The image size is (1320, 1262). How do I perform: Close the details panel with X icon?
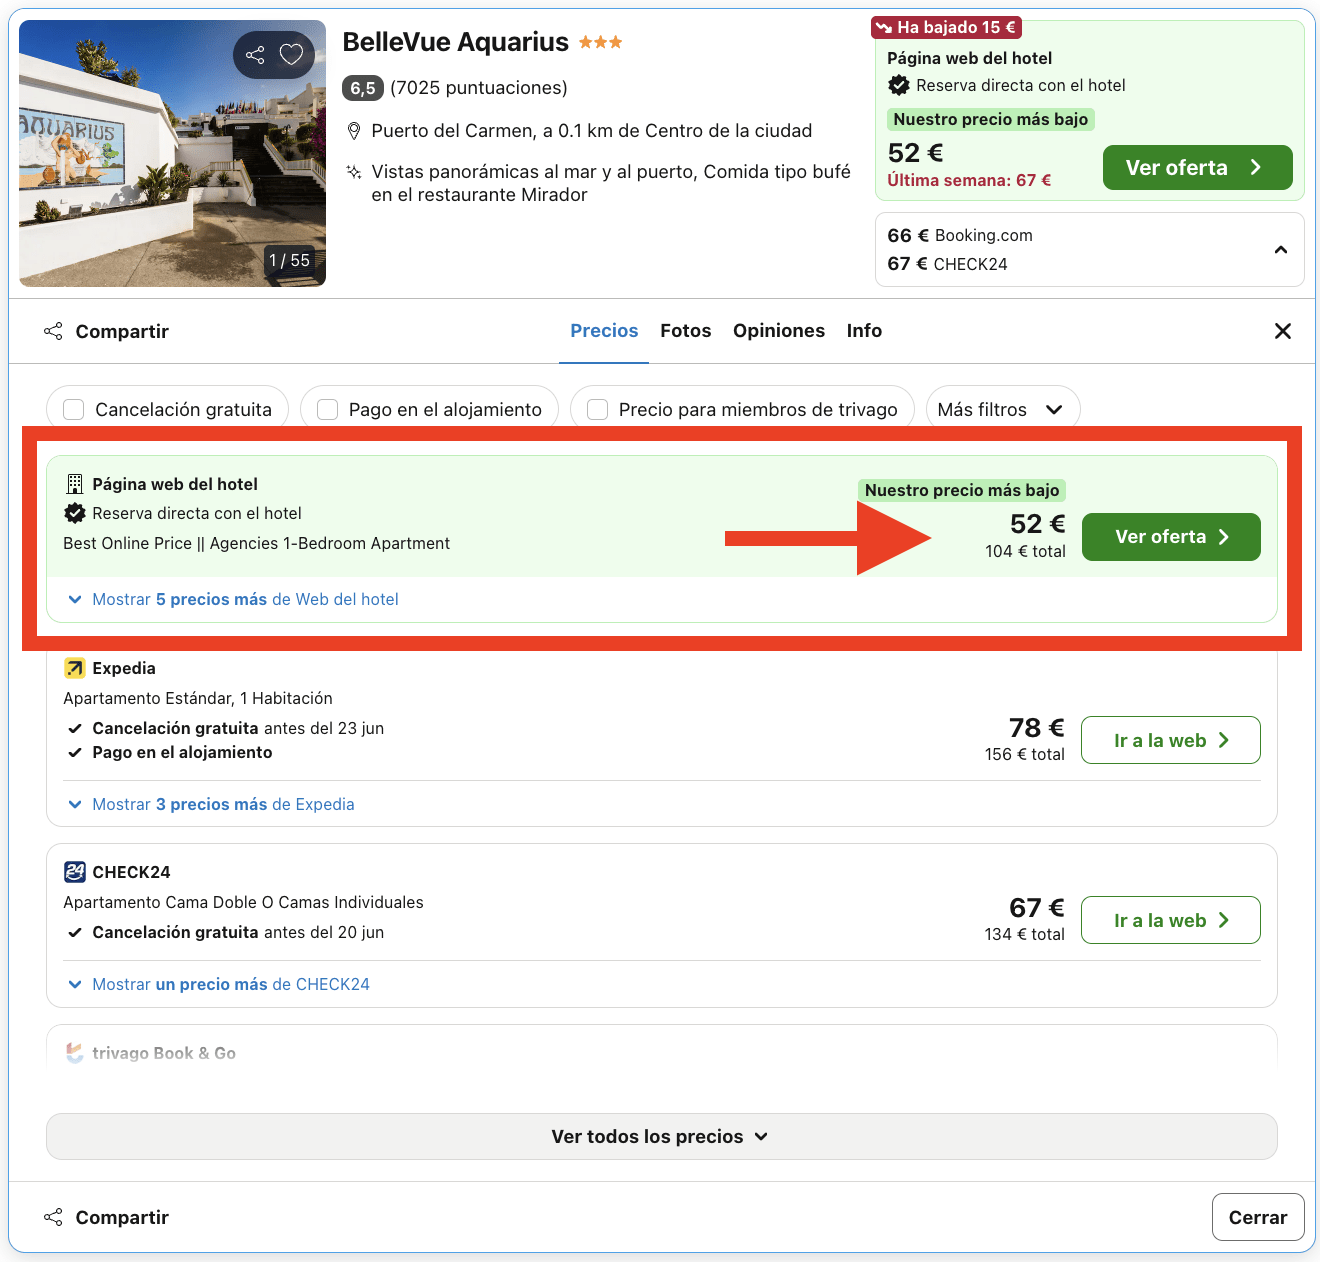[1283, 331]
